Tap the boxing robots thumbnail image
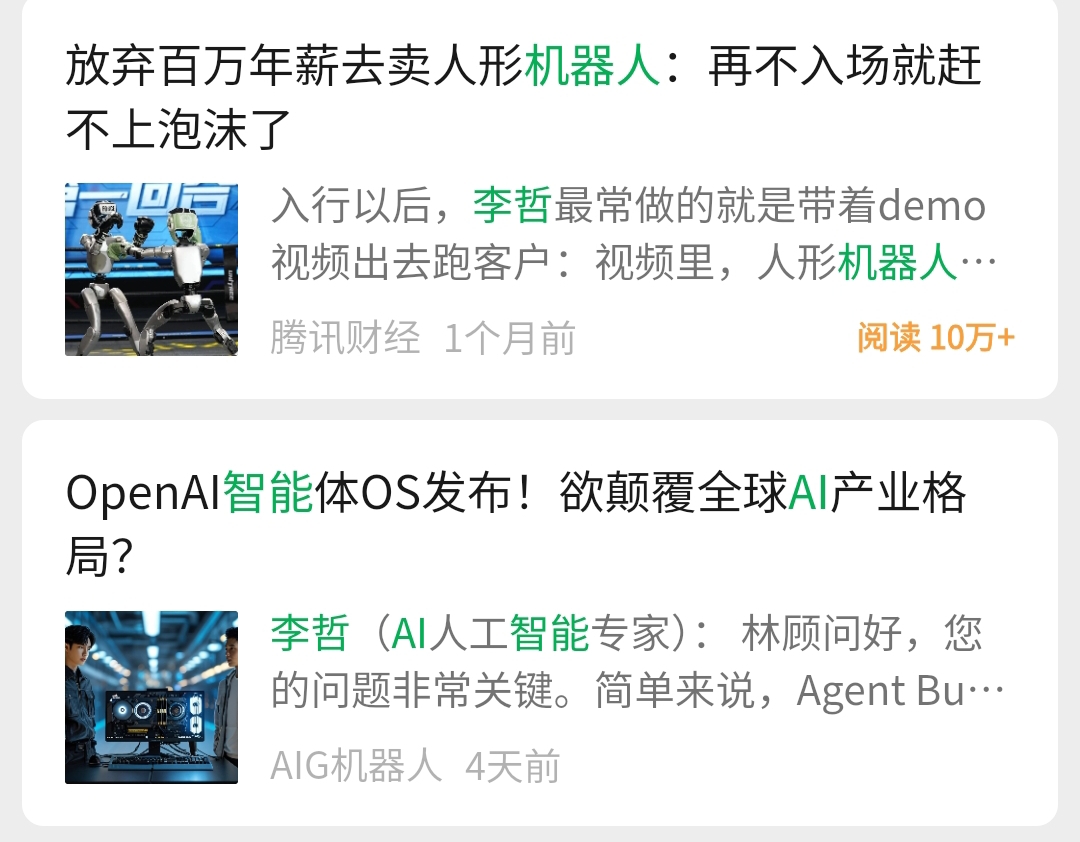The image size is (1080, 842). click(x=152, y=269)
